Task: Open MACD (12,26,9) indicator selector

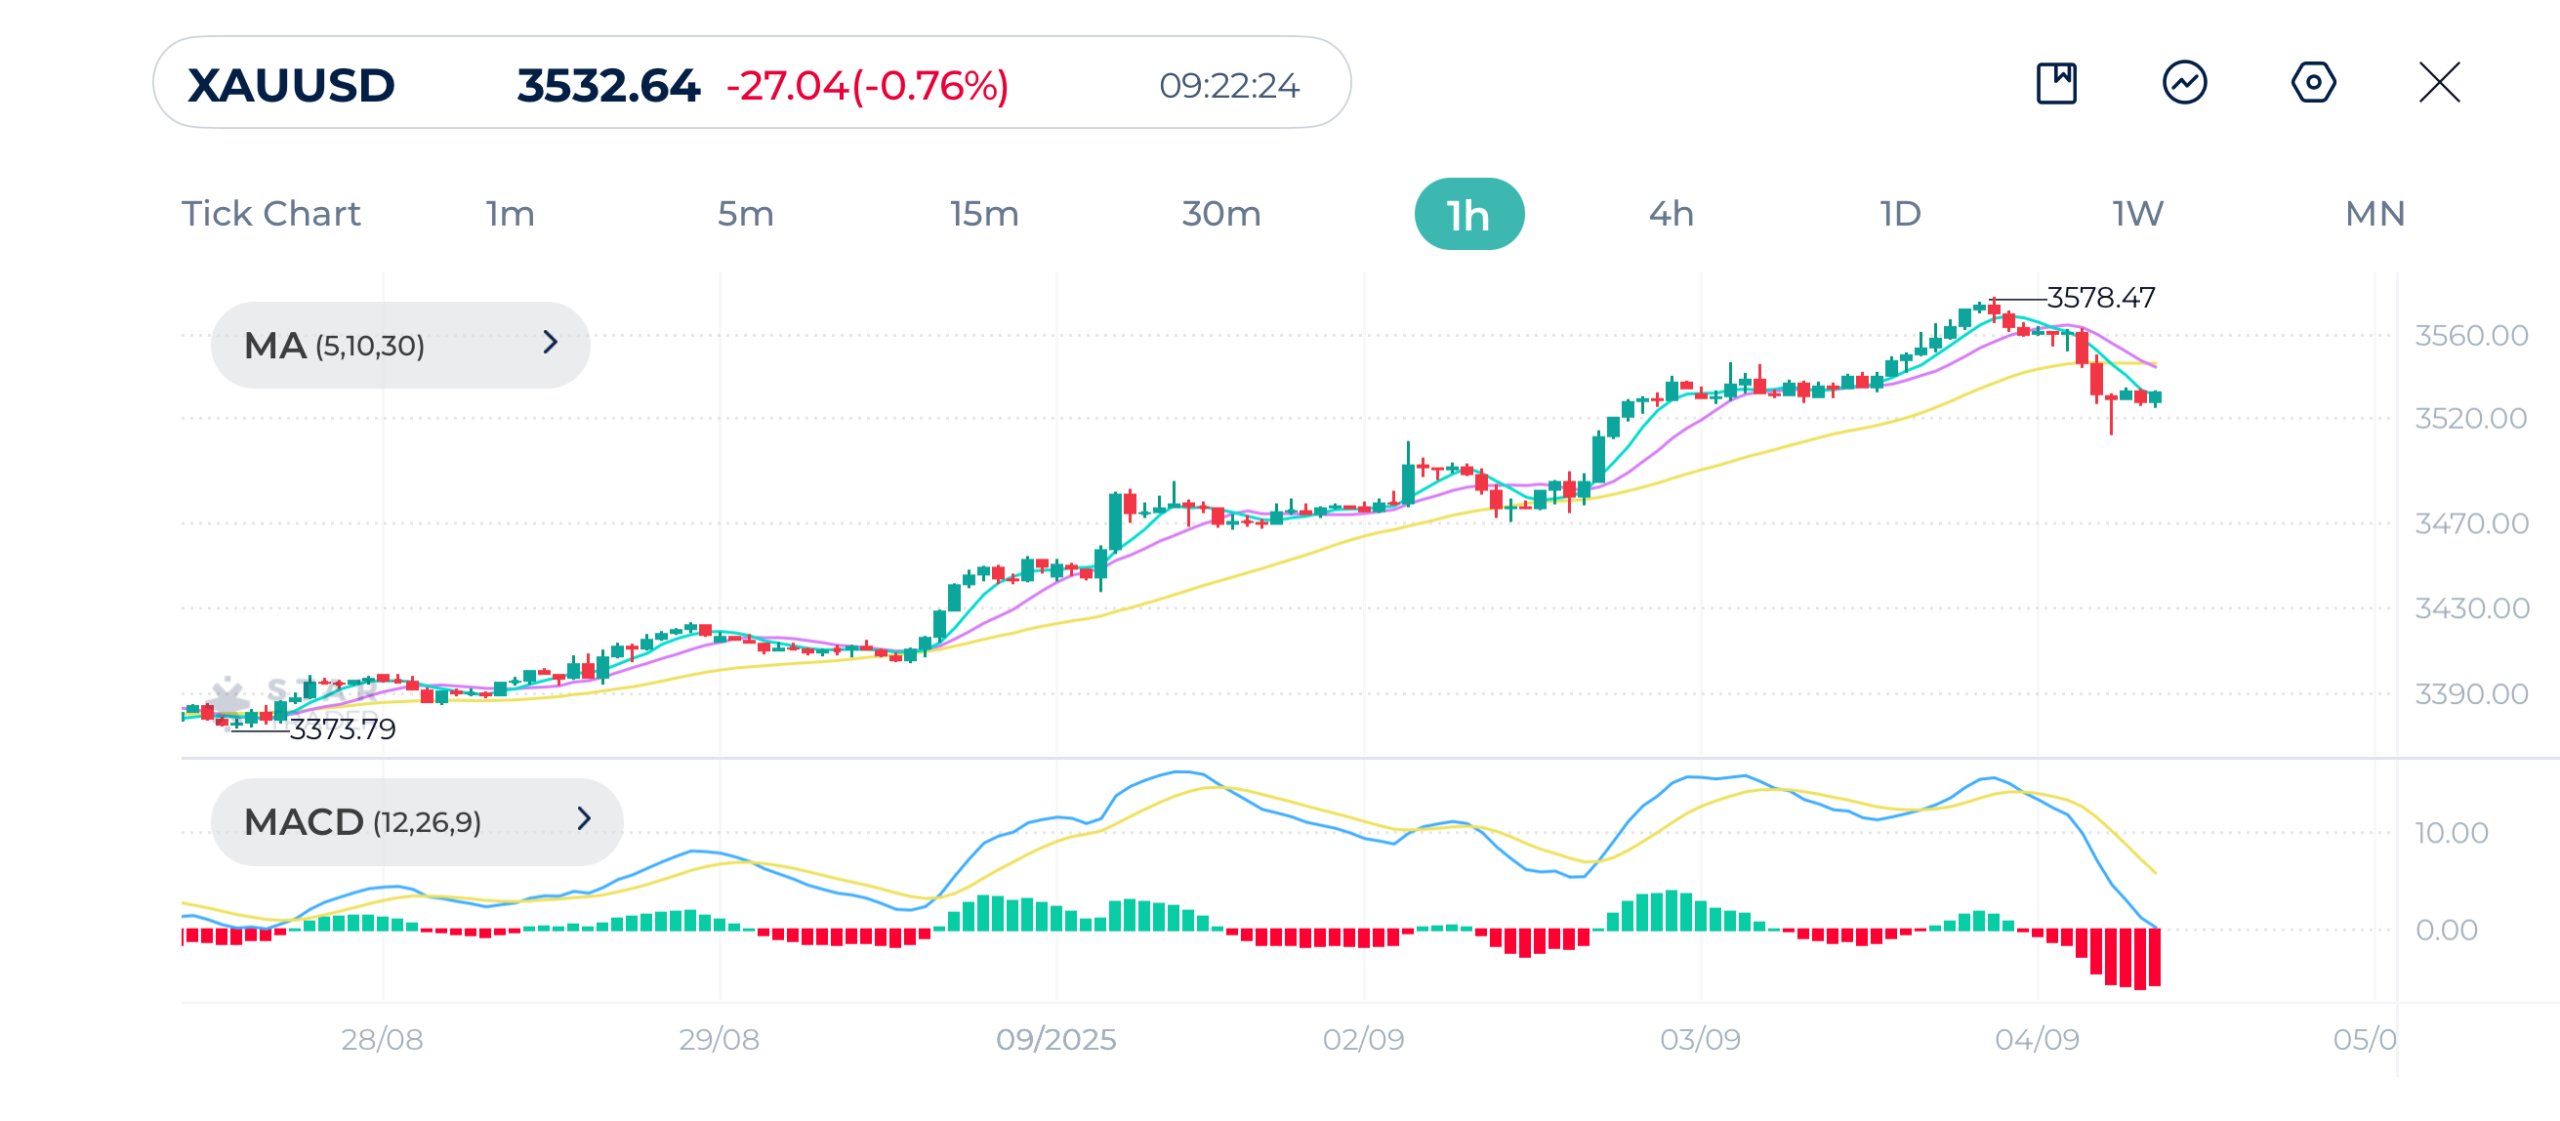Action: pyautogui.click(x=417, y=822)
